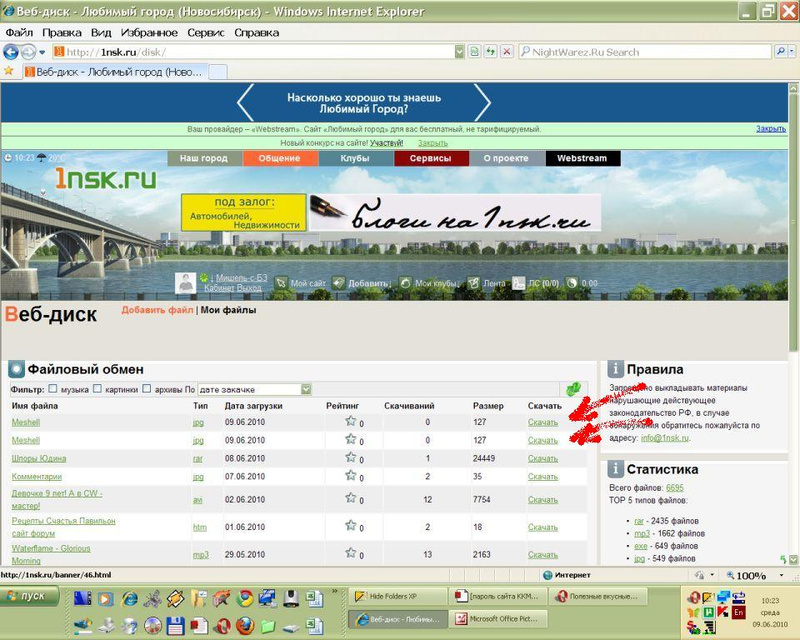Click the user avatar picture
This screenshot has height=640, width=800.
(186, 283)
